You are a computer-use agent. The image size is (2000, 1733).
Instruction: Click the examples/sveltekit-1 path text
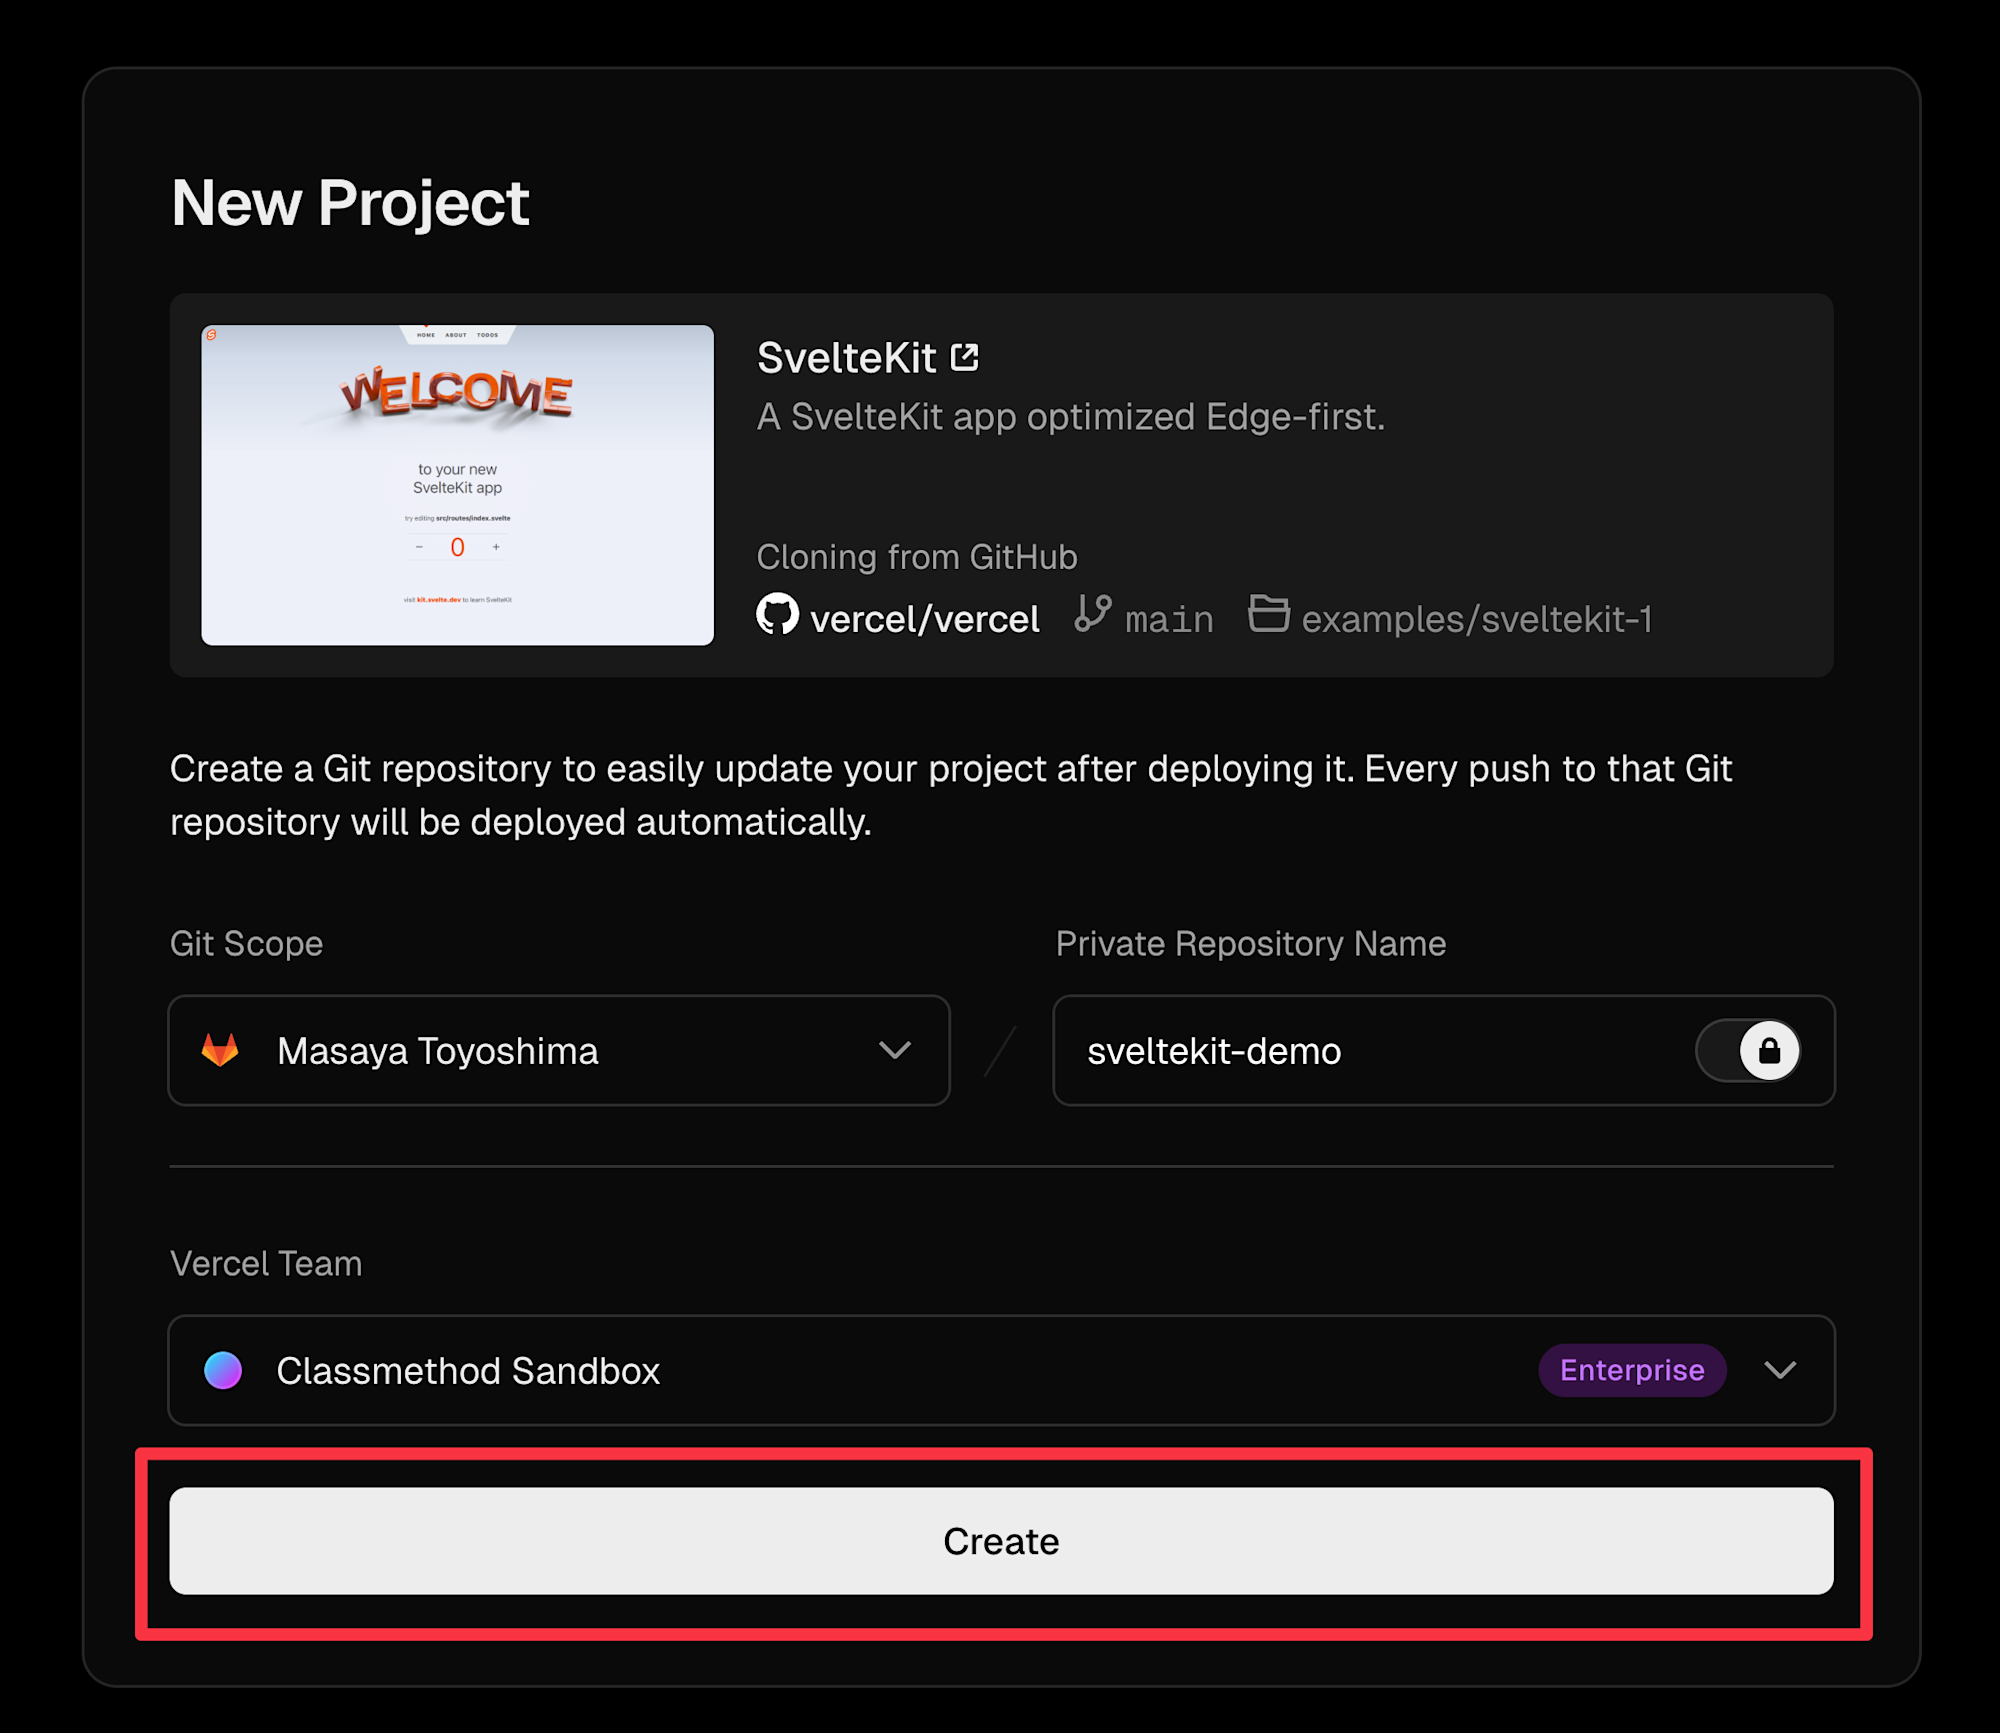pos(1476,619)
